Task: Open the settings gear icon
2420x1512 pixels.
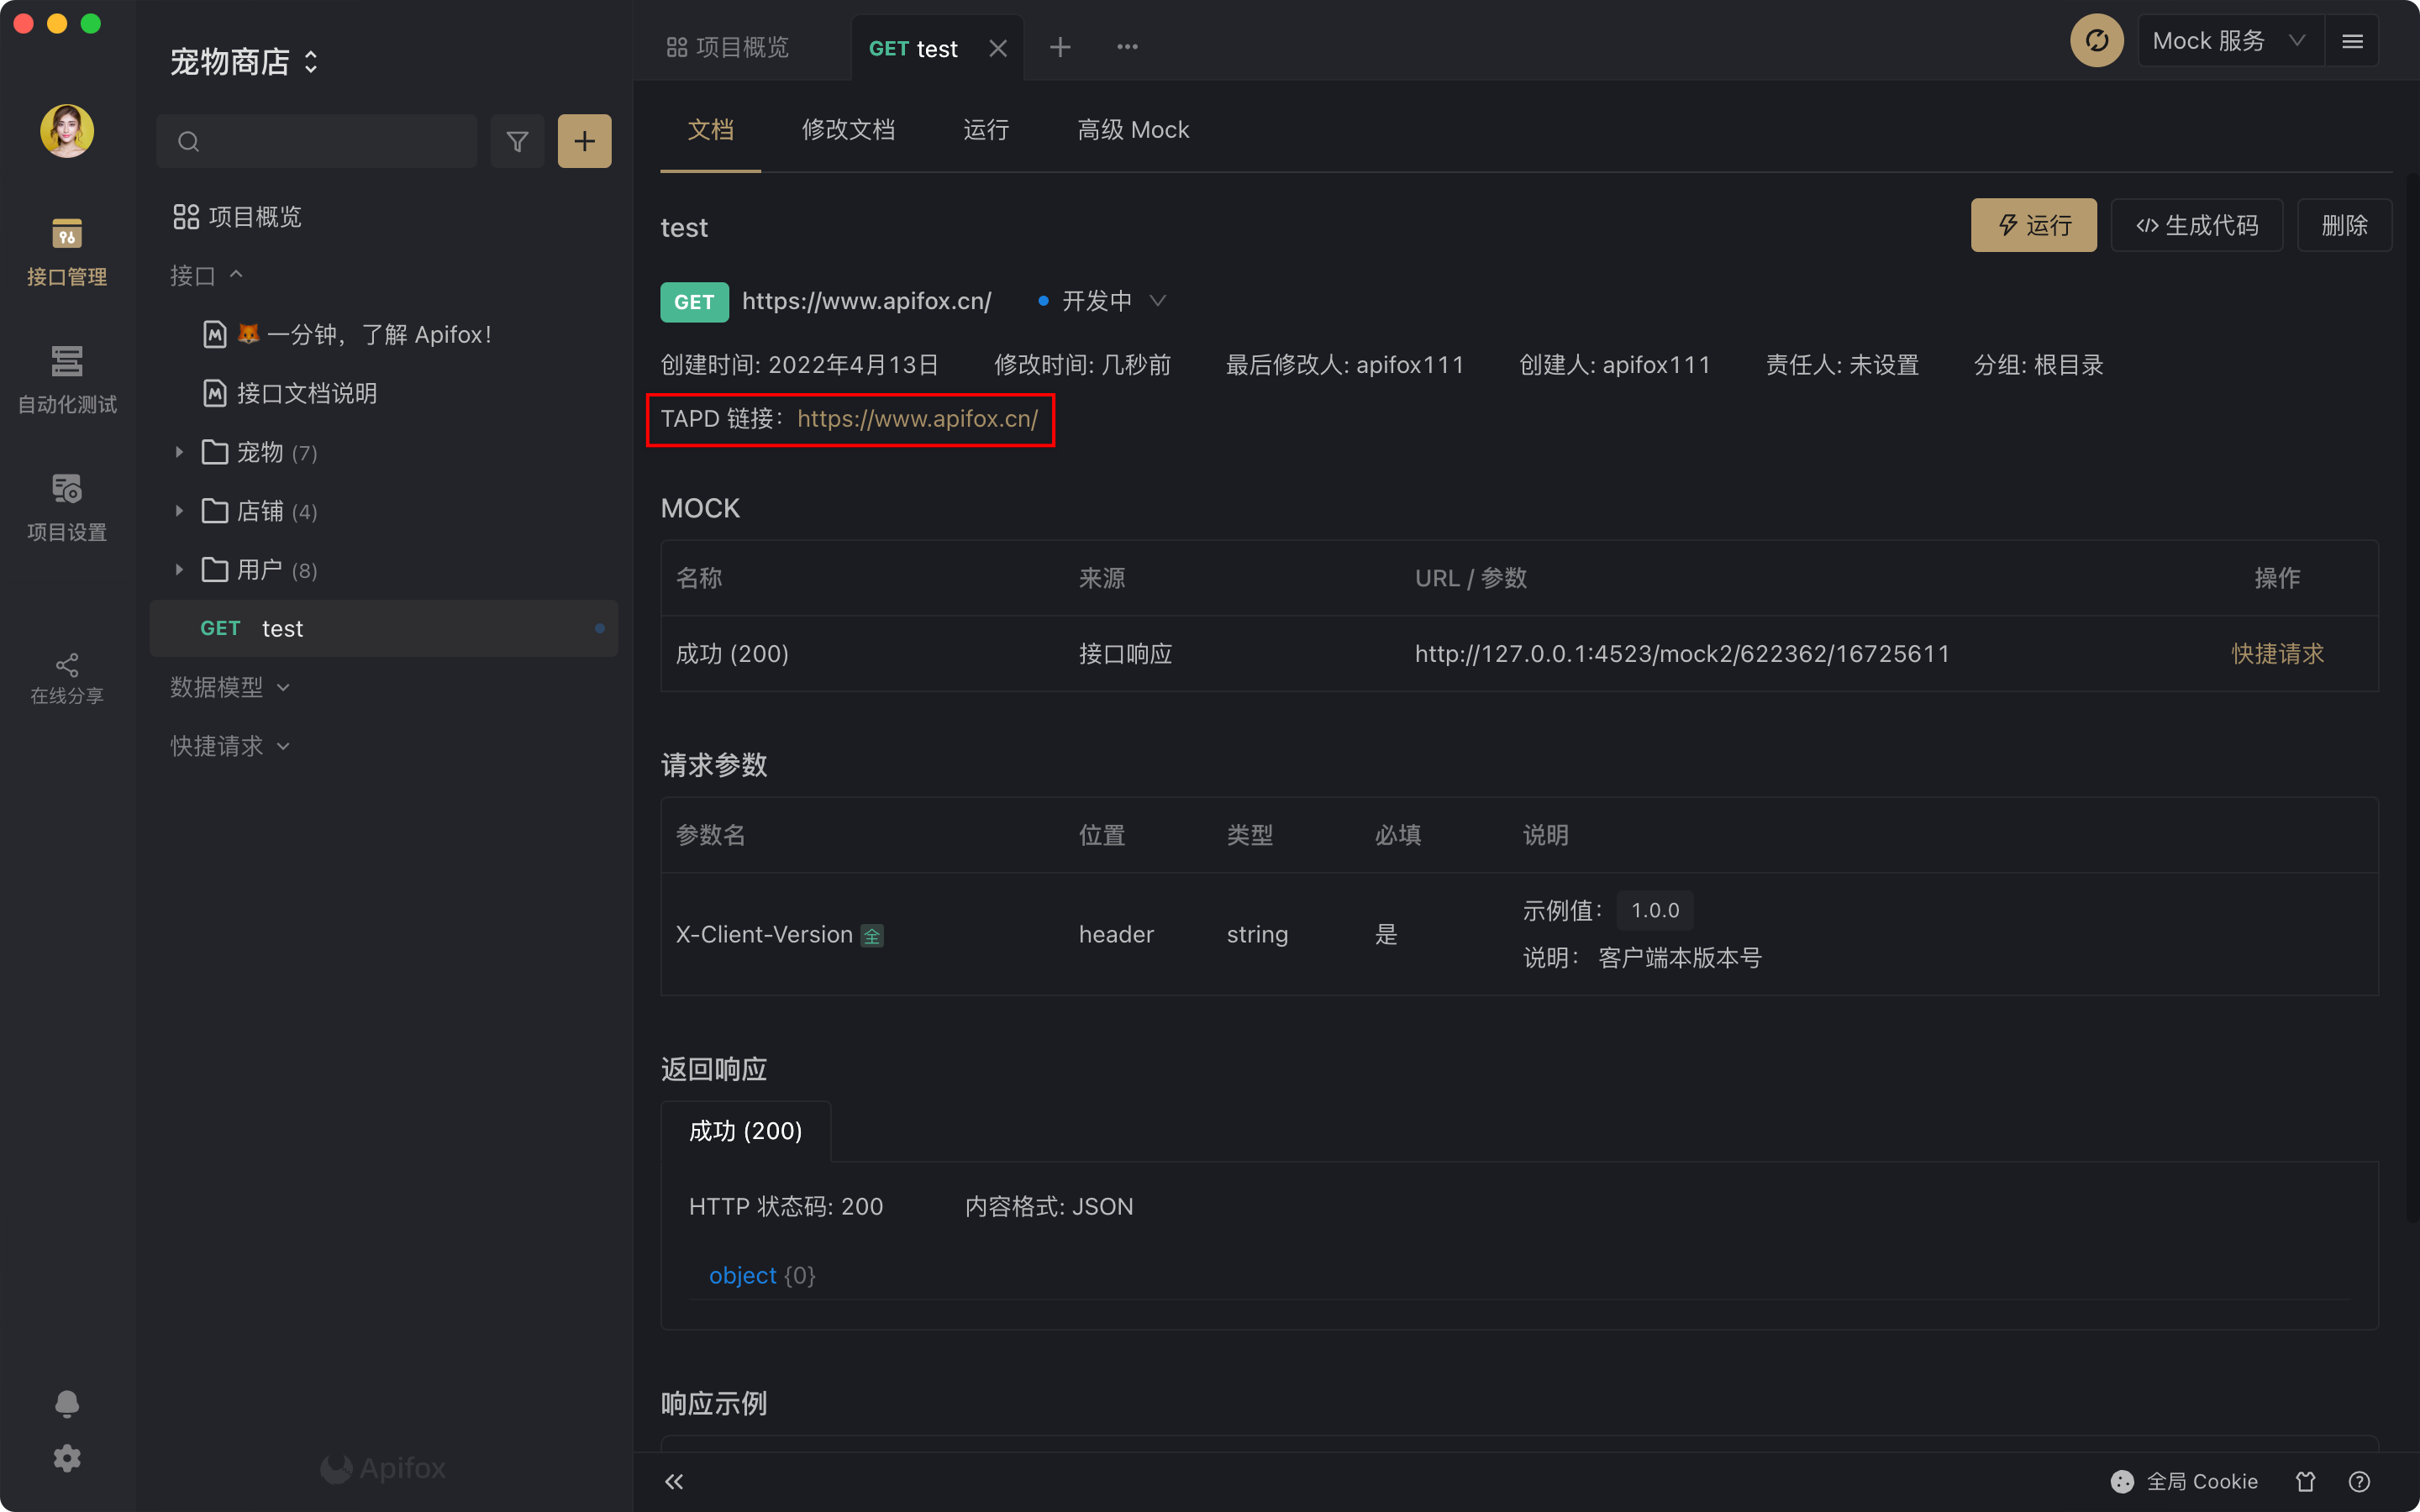Action: 67,1457
